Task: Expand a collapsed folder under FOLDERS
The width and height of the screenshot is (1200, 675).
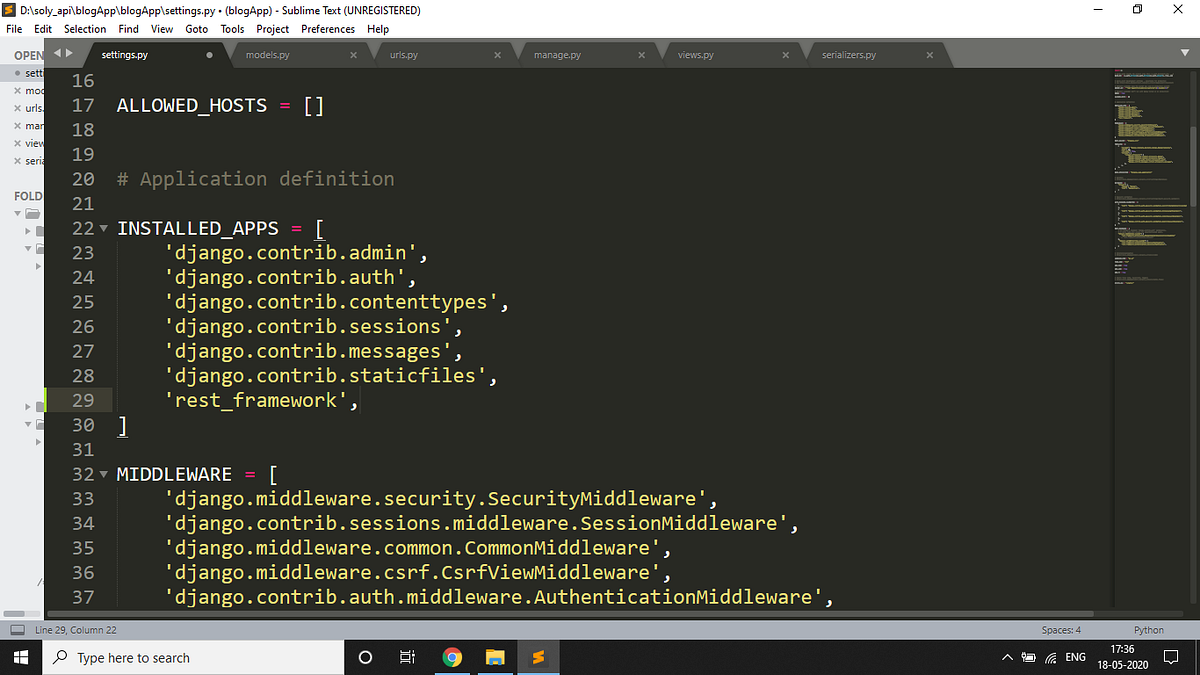Action: (28, 232)
